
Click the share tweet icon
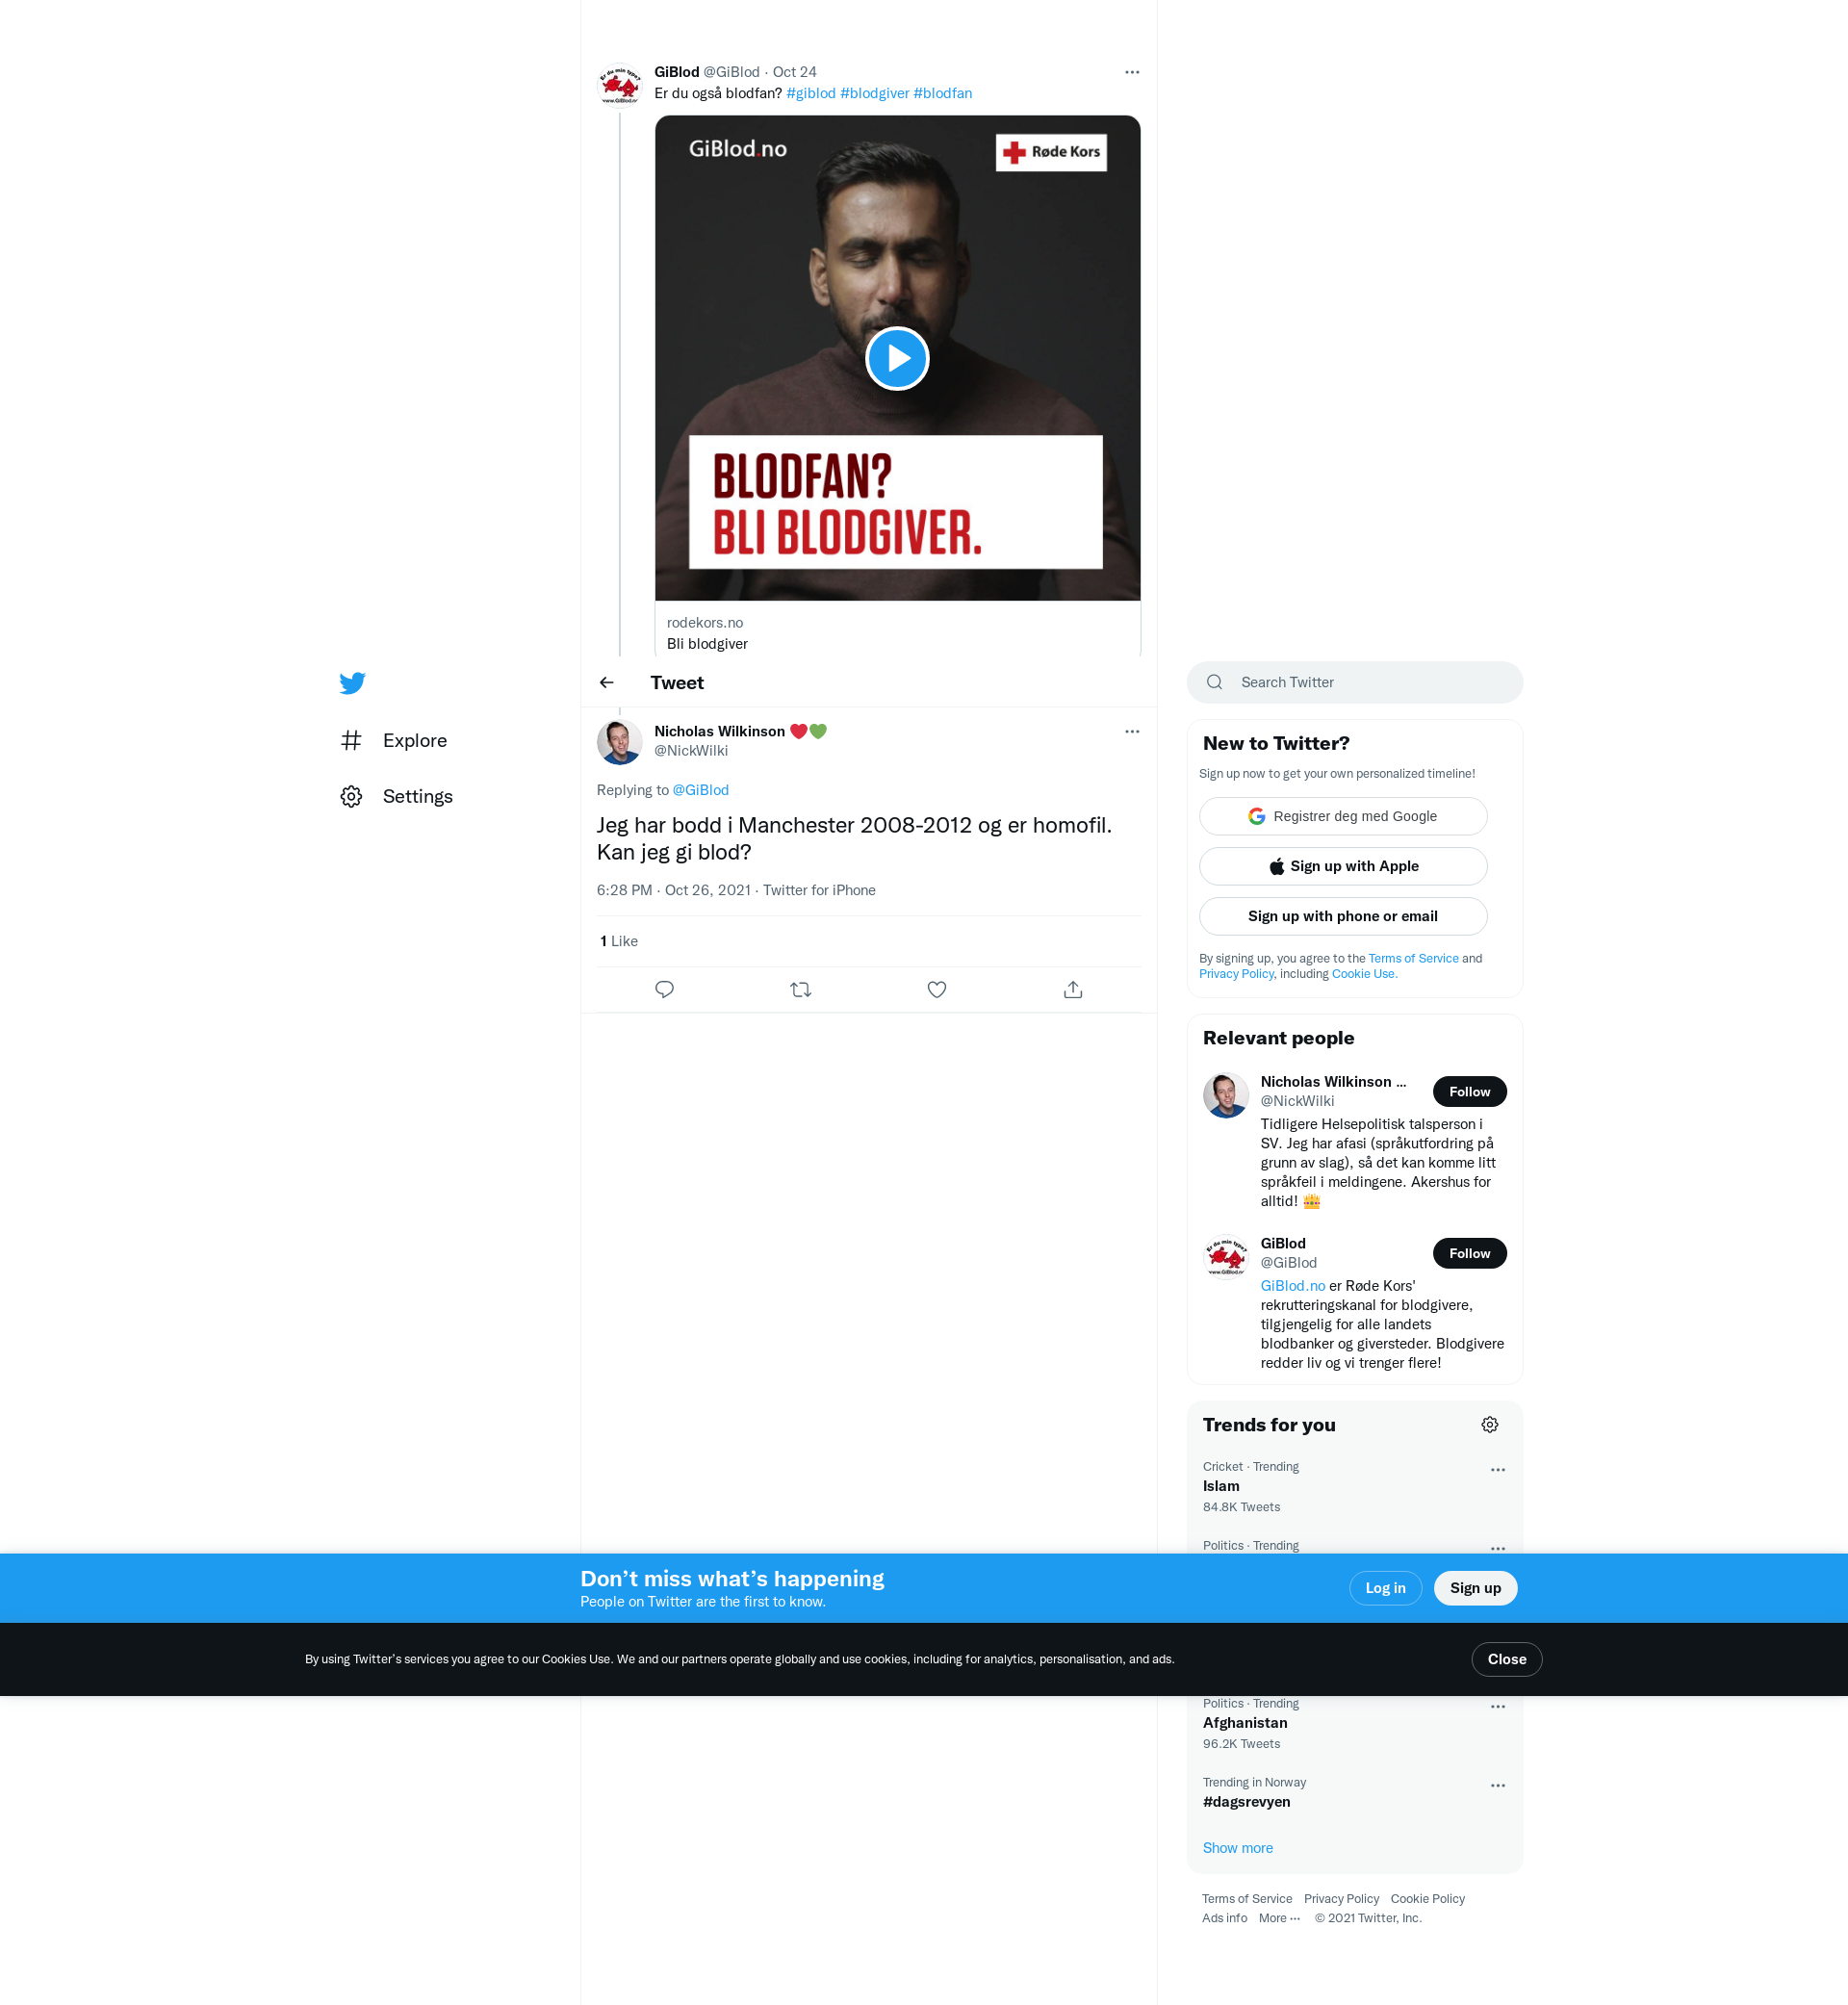(1072, 989)
